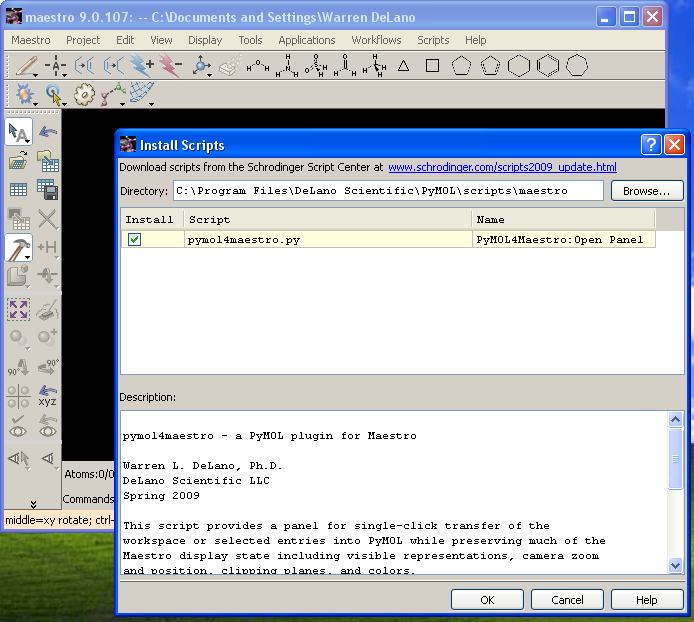Select the Add hydrogens +H tool
The height and width of the screenshot is (622, 694).
pos(47,247)
